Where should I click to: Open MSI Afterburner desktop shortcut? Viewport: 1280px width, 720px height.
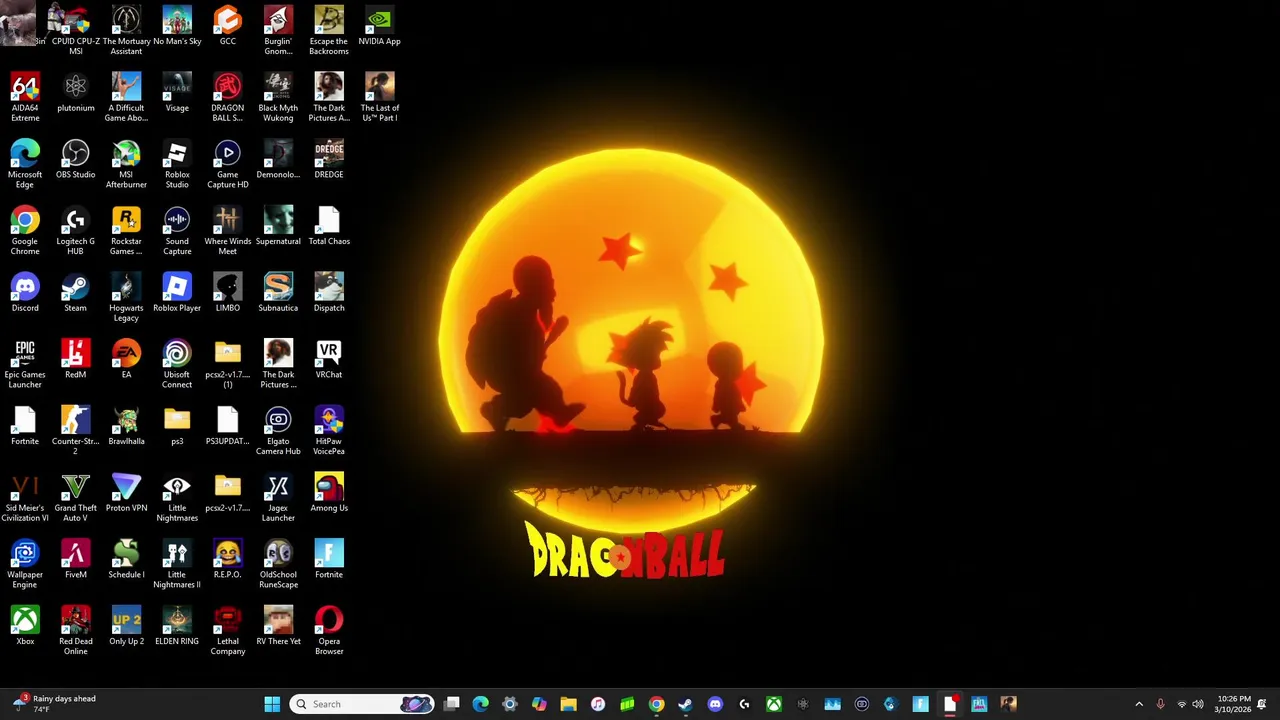pos(126,163)
